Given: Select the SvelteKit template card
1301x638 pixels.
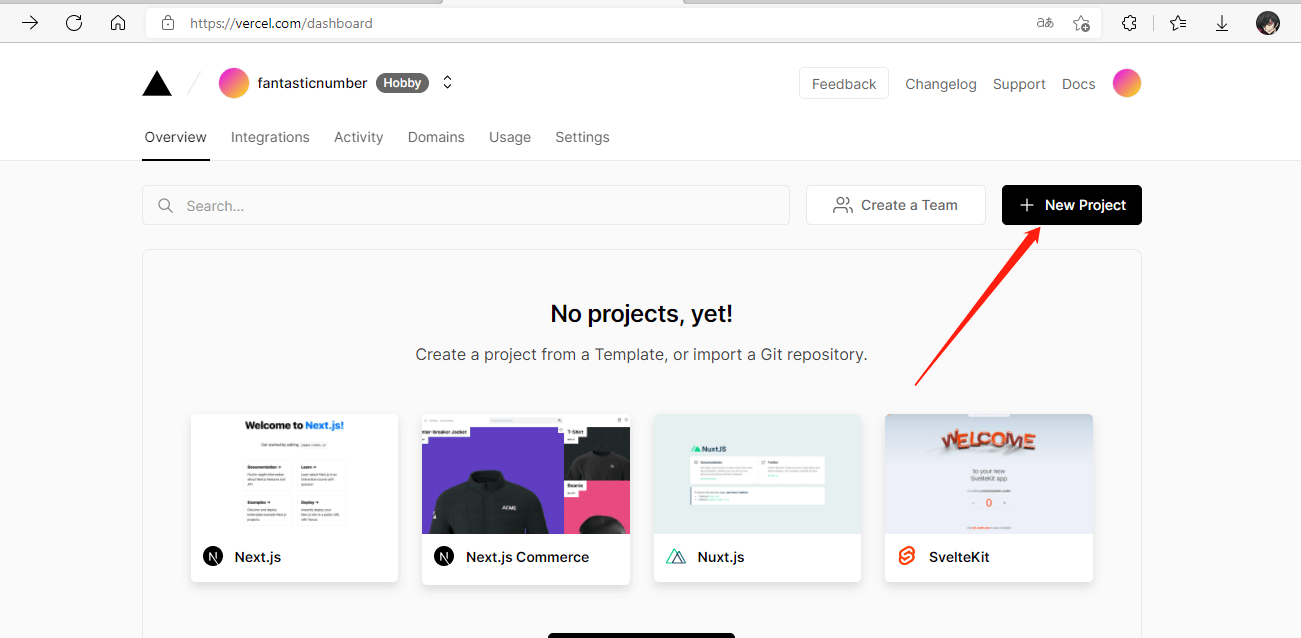Looking at the screenshot, I should coord(988,498).
